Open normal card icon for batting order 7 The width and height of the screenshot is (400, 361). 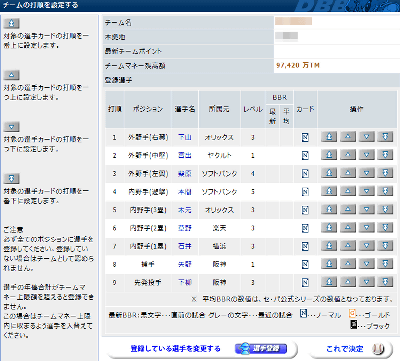(x=305, y=246)
